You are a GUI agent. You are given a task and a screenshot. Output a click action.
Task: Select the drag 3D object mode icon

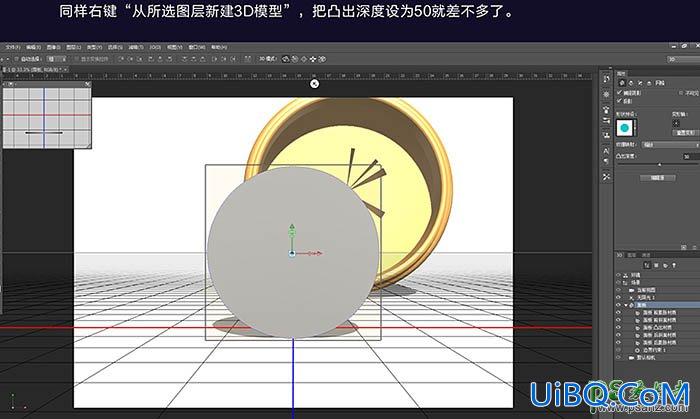[304, 59]
